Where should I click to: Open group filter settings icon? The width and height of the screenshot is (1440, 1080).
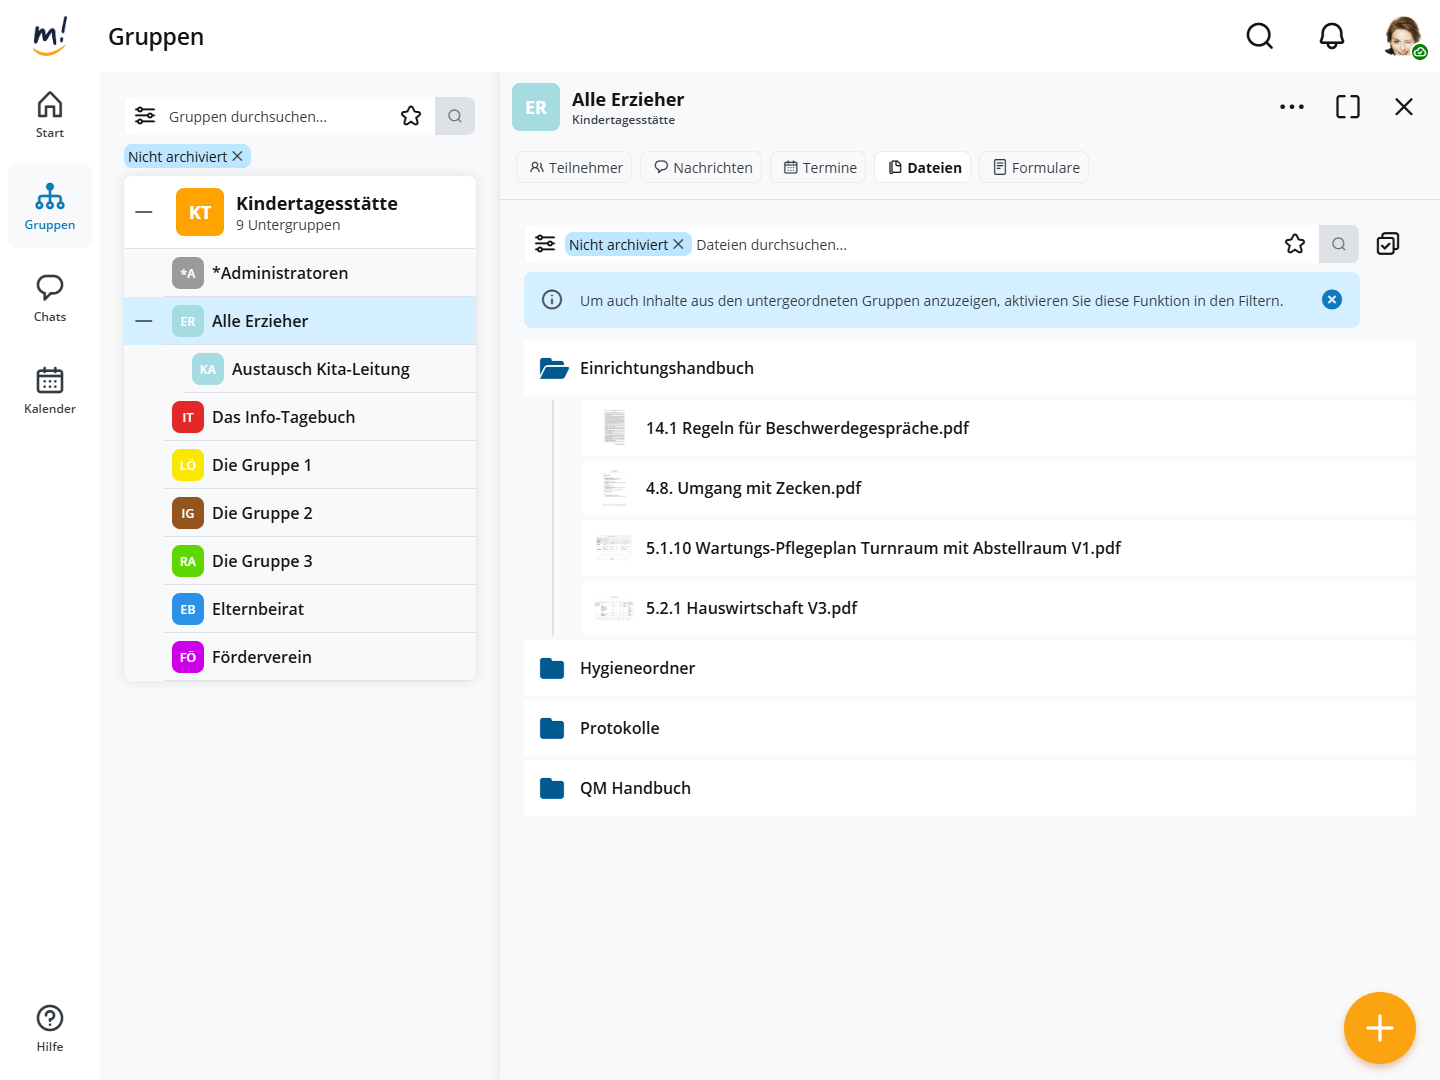click(145, 116)
